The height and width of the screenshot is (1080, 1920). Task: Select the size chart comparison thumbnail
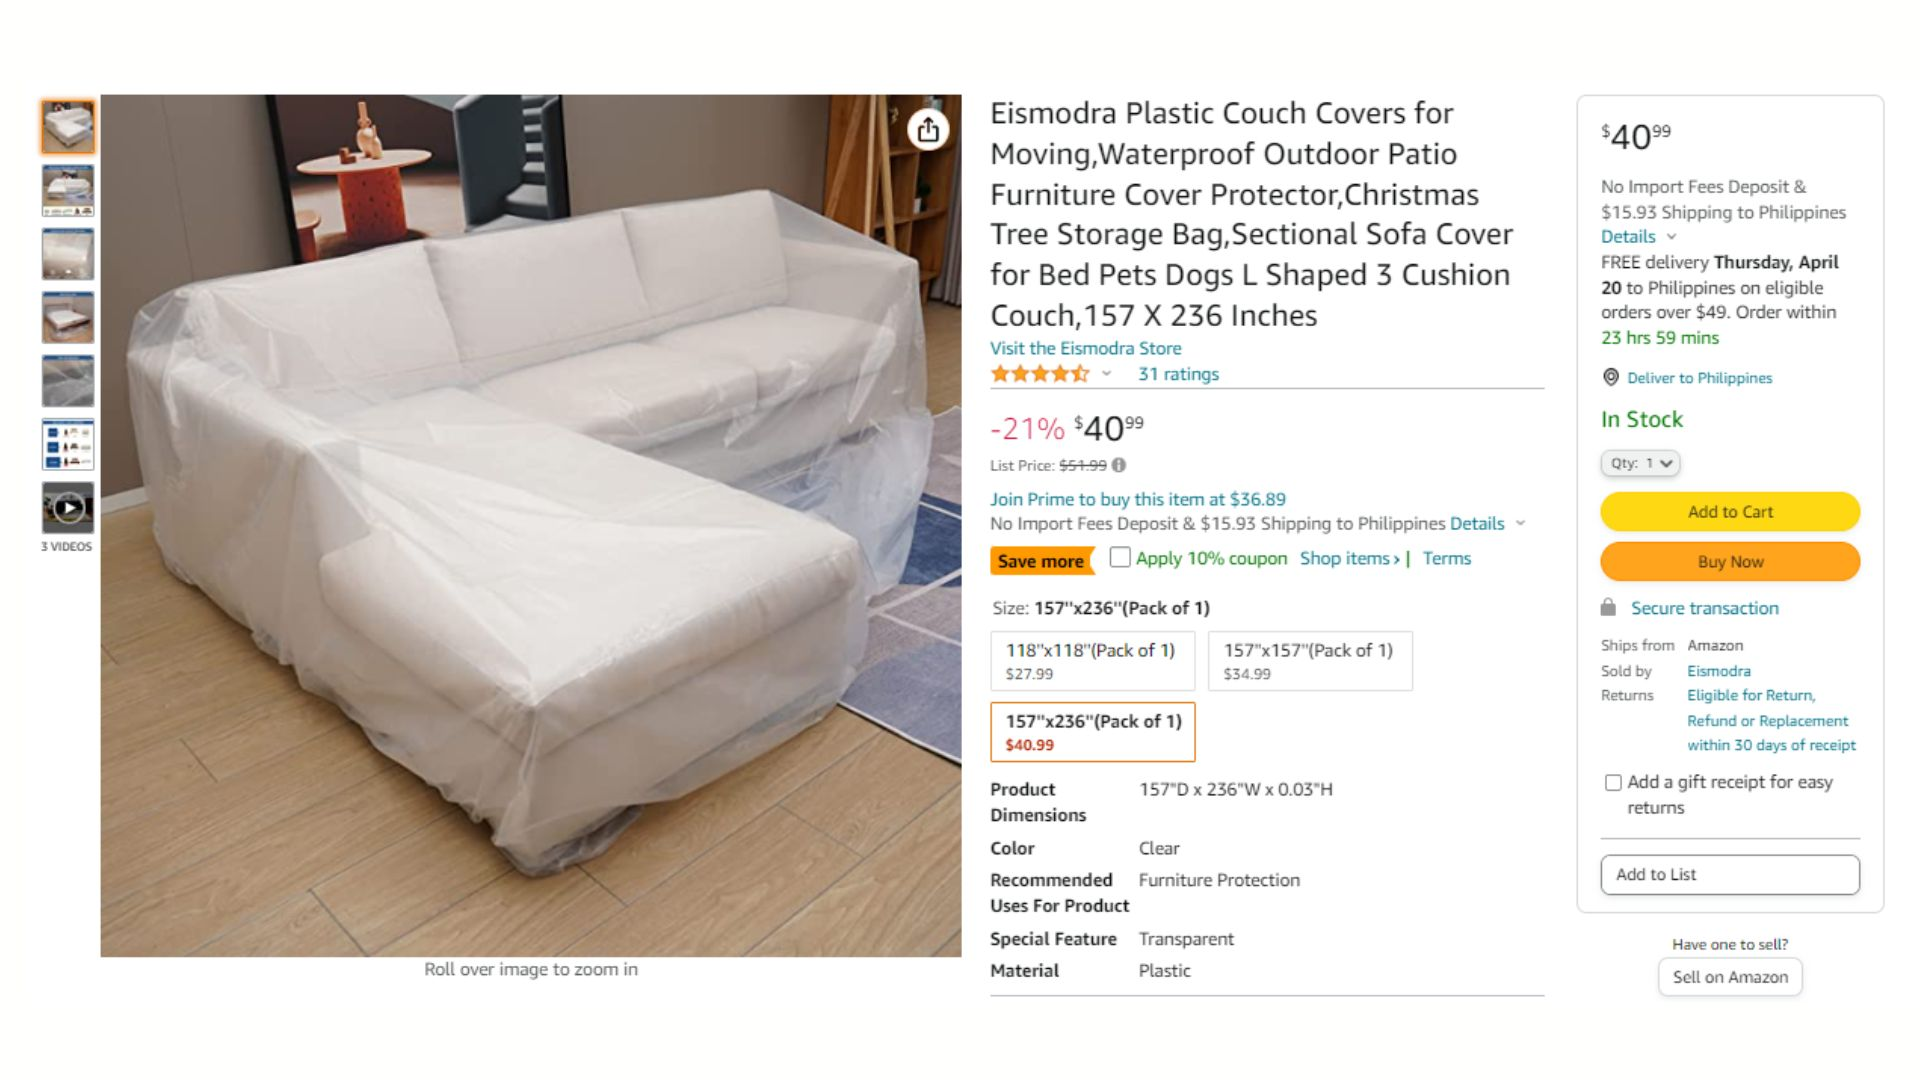[68, 444]
